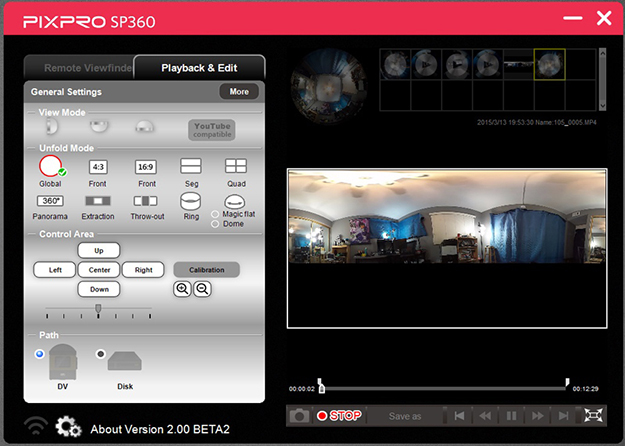Click the More button in General Settings

pyautogui.click(x=239, y=92)
